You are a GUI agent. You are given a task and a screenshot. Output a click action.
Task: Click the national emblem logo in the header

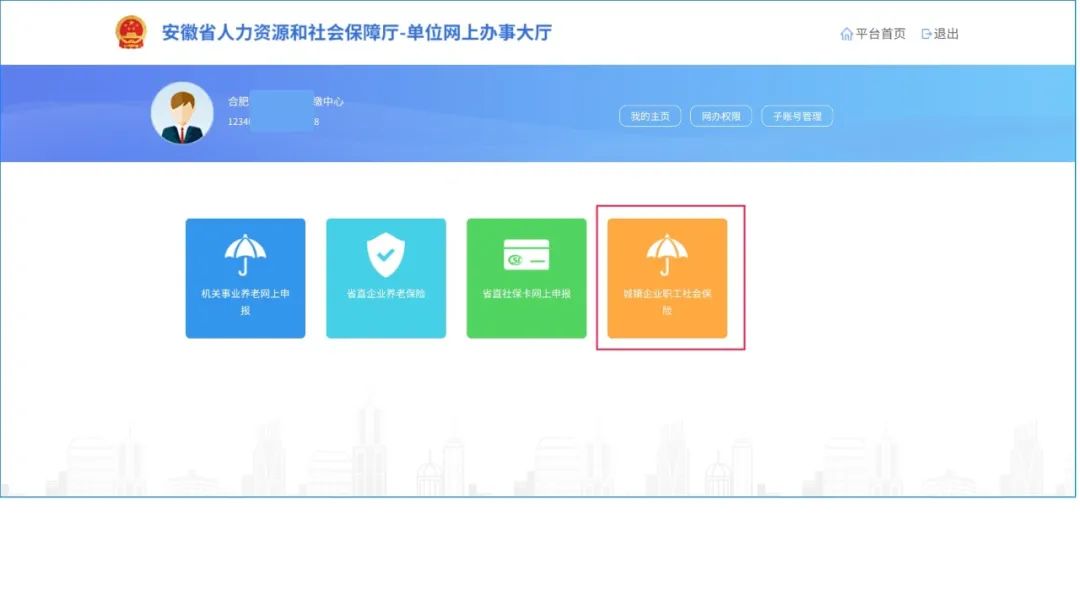(131, 31)
